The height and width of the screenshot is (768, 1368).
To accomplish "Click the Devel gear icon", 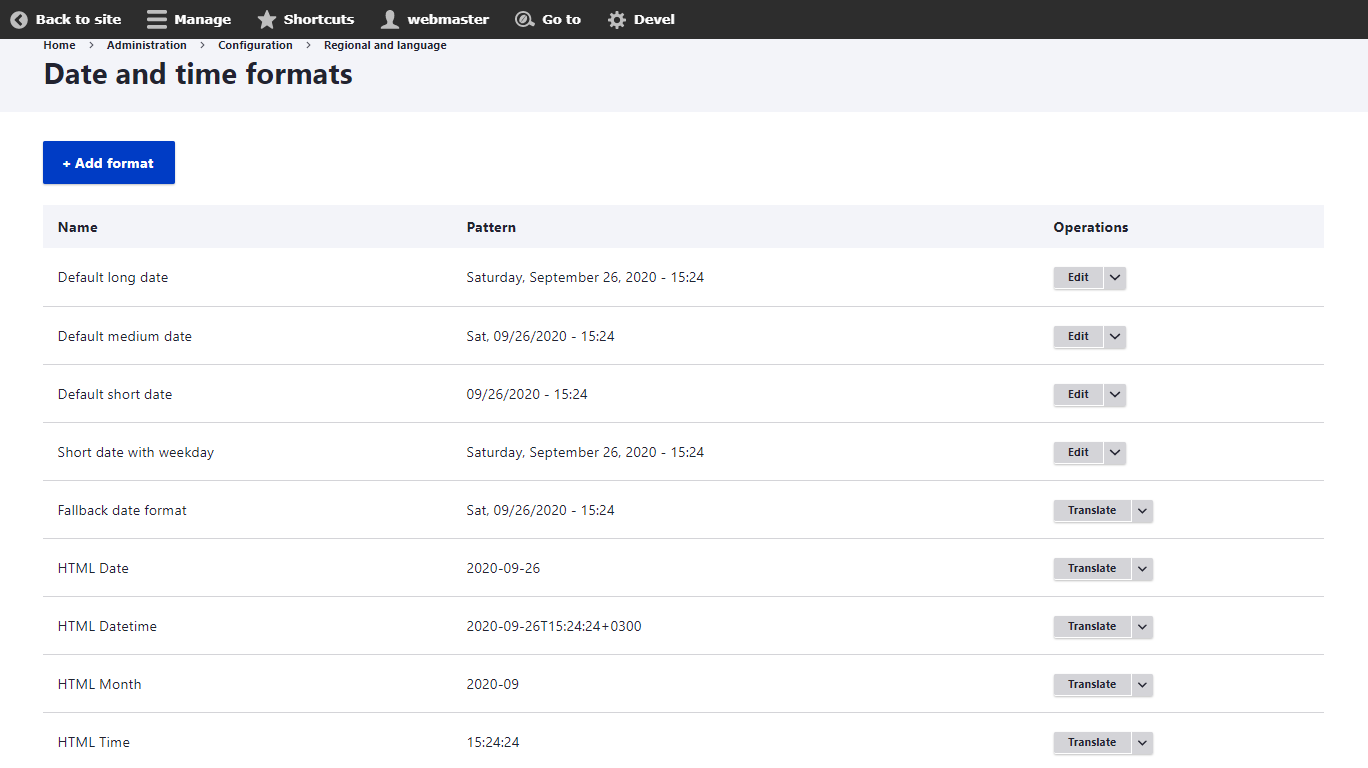I will pyautogui.click(x=617, y=19).
